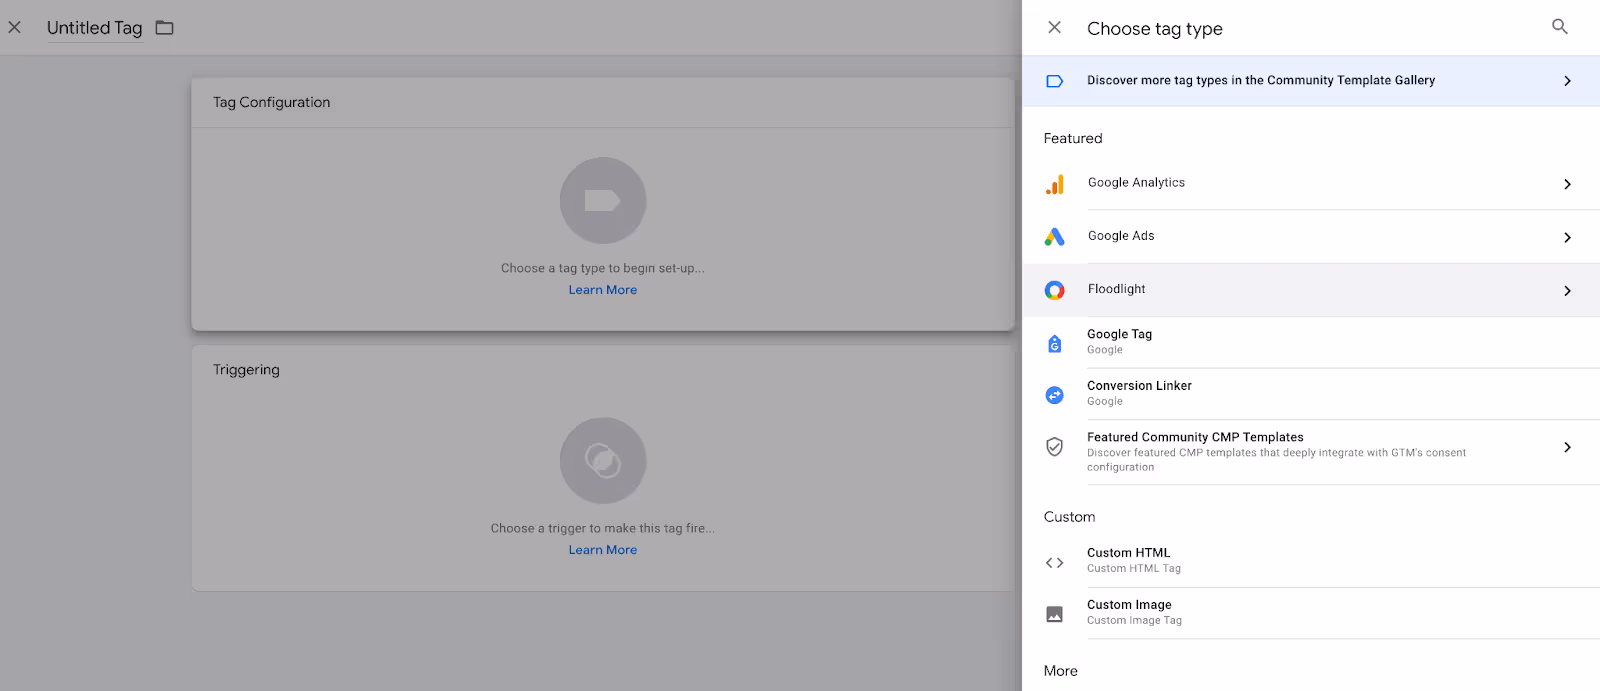Click the Tag Configuration card heading
This screenshot has width=1600, height=691.
pos(271,102)
